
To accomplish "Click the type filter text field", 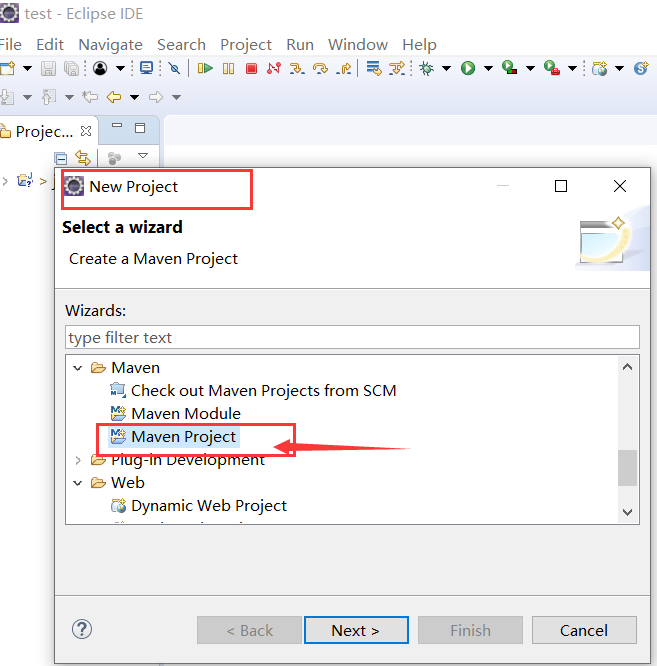I will 352,338.
